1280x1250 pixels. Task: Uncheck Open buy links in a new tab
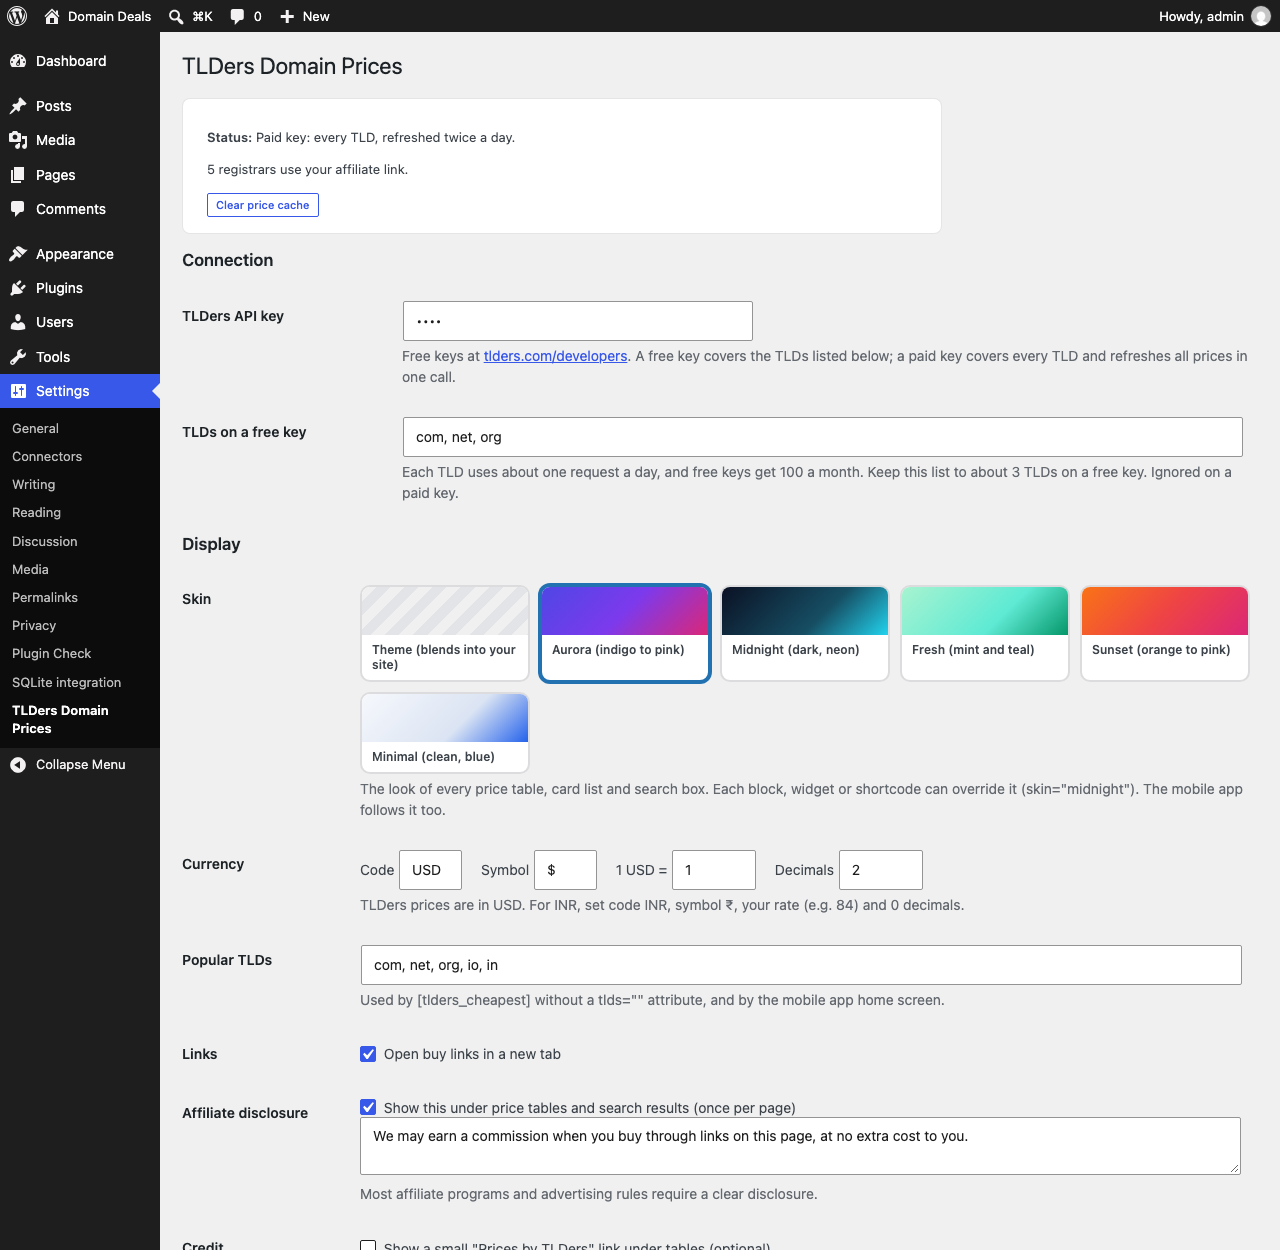point(368,1054)
